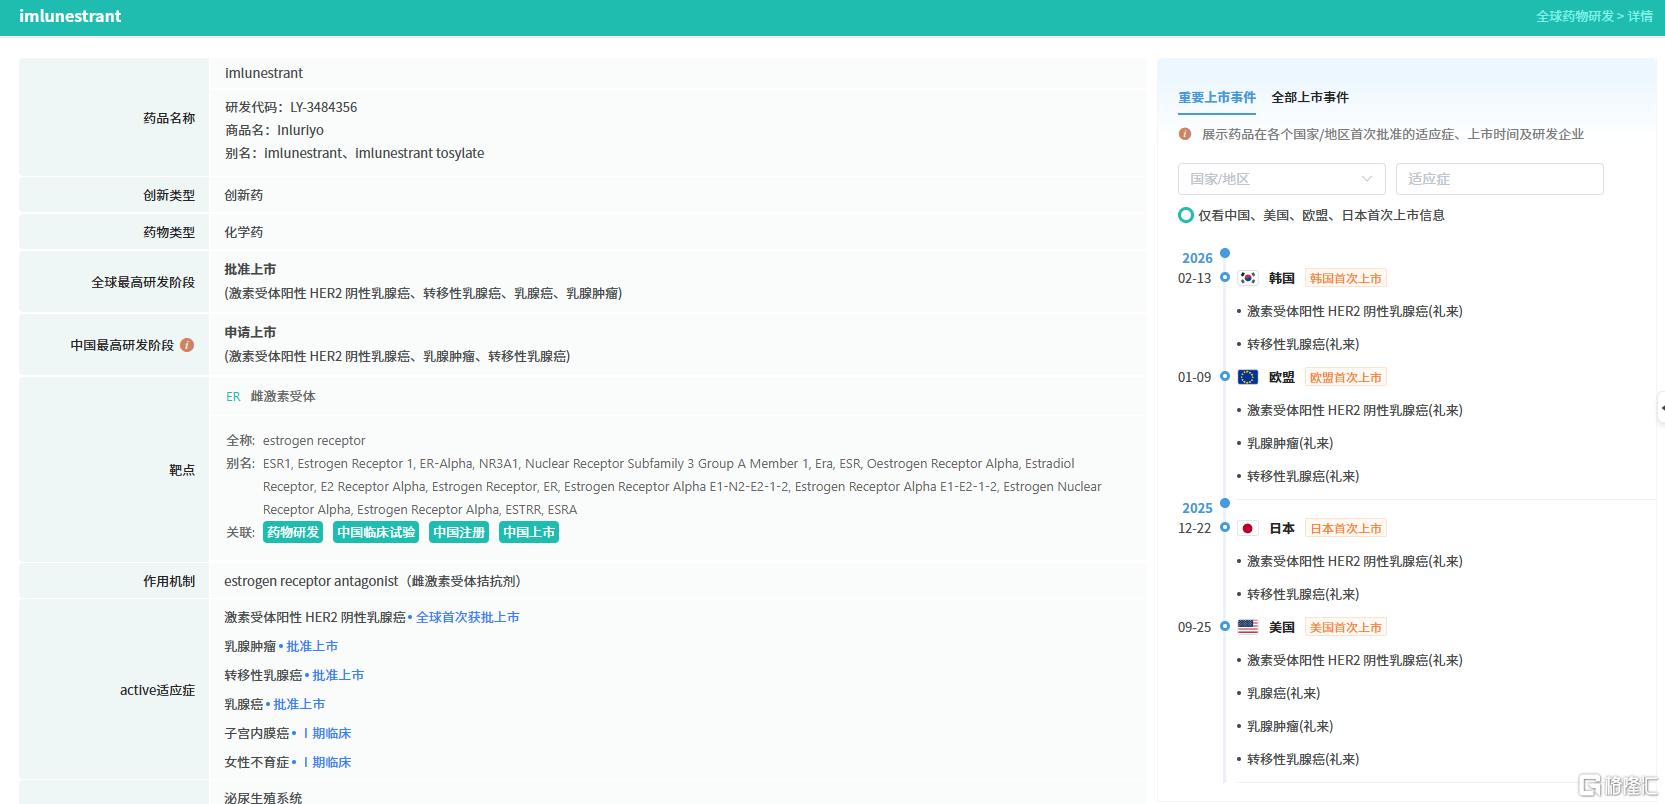The height and width of the screenshot is (804, 1665).
Task: Switch to the 全部上市事件 tab
Action: pos(1310,97)
